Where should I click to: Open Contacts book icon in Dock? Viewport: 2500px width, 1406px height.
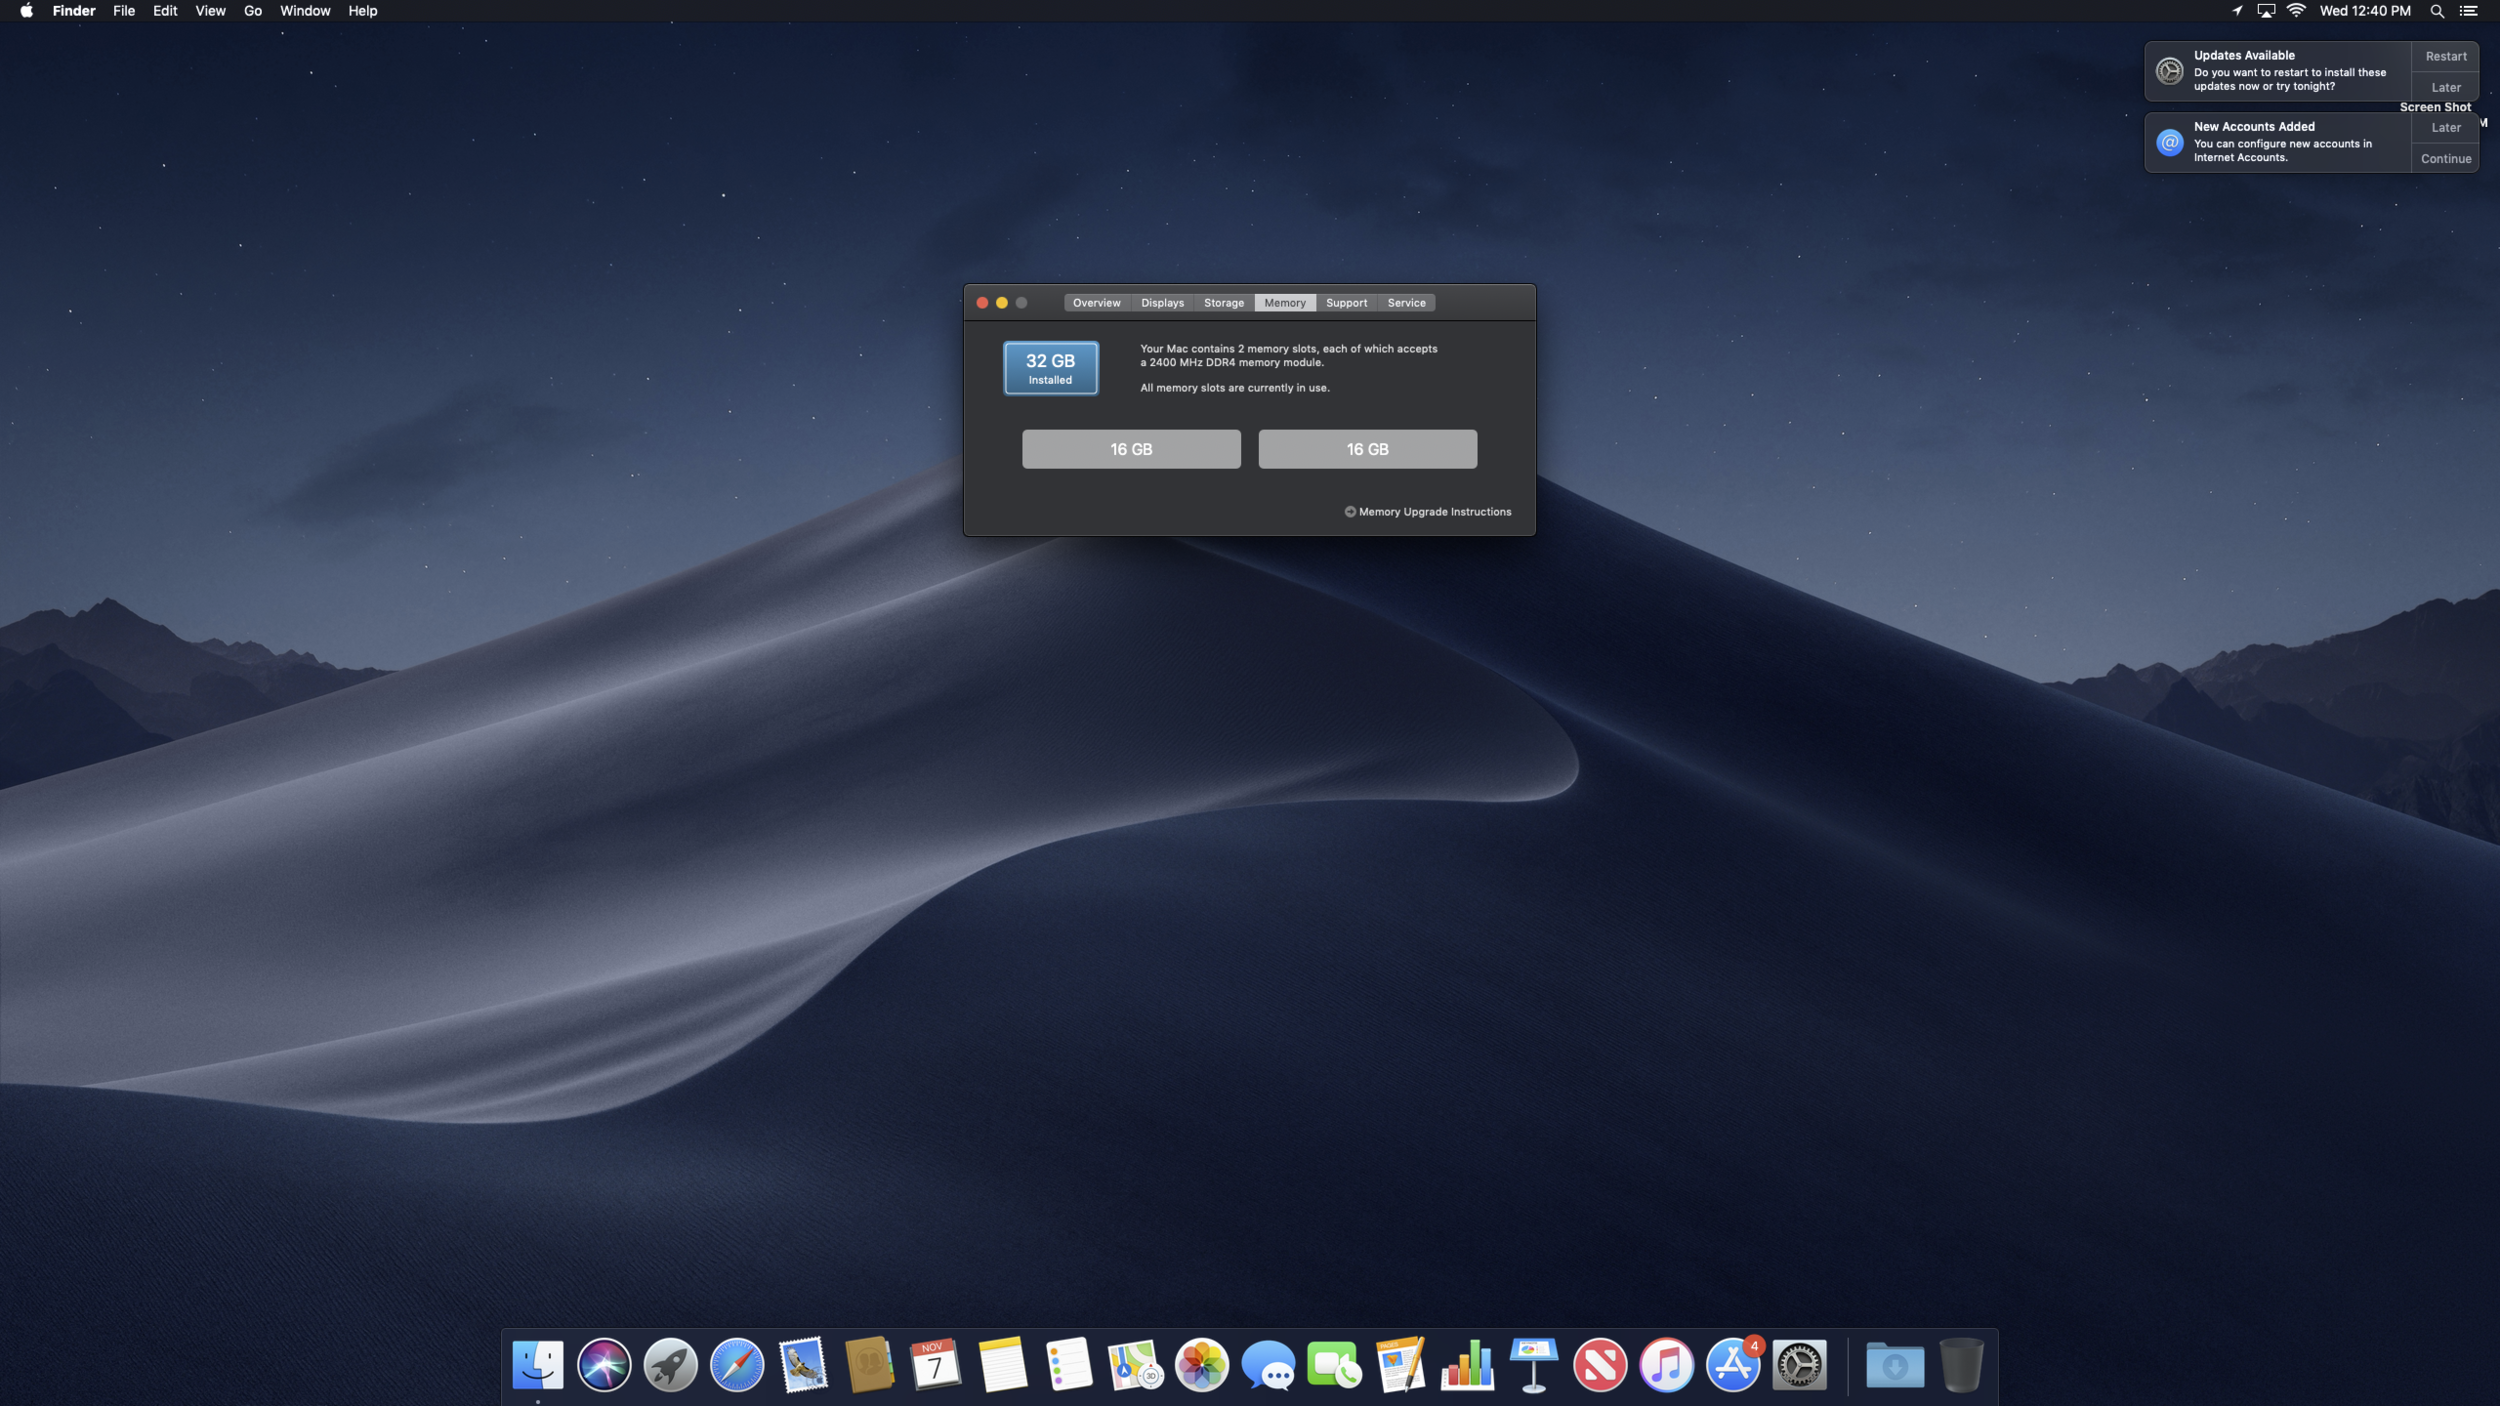869,1365
